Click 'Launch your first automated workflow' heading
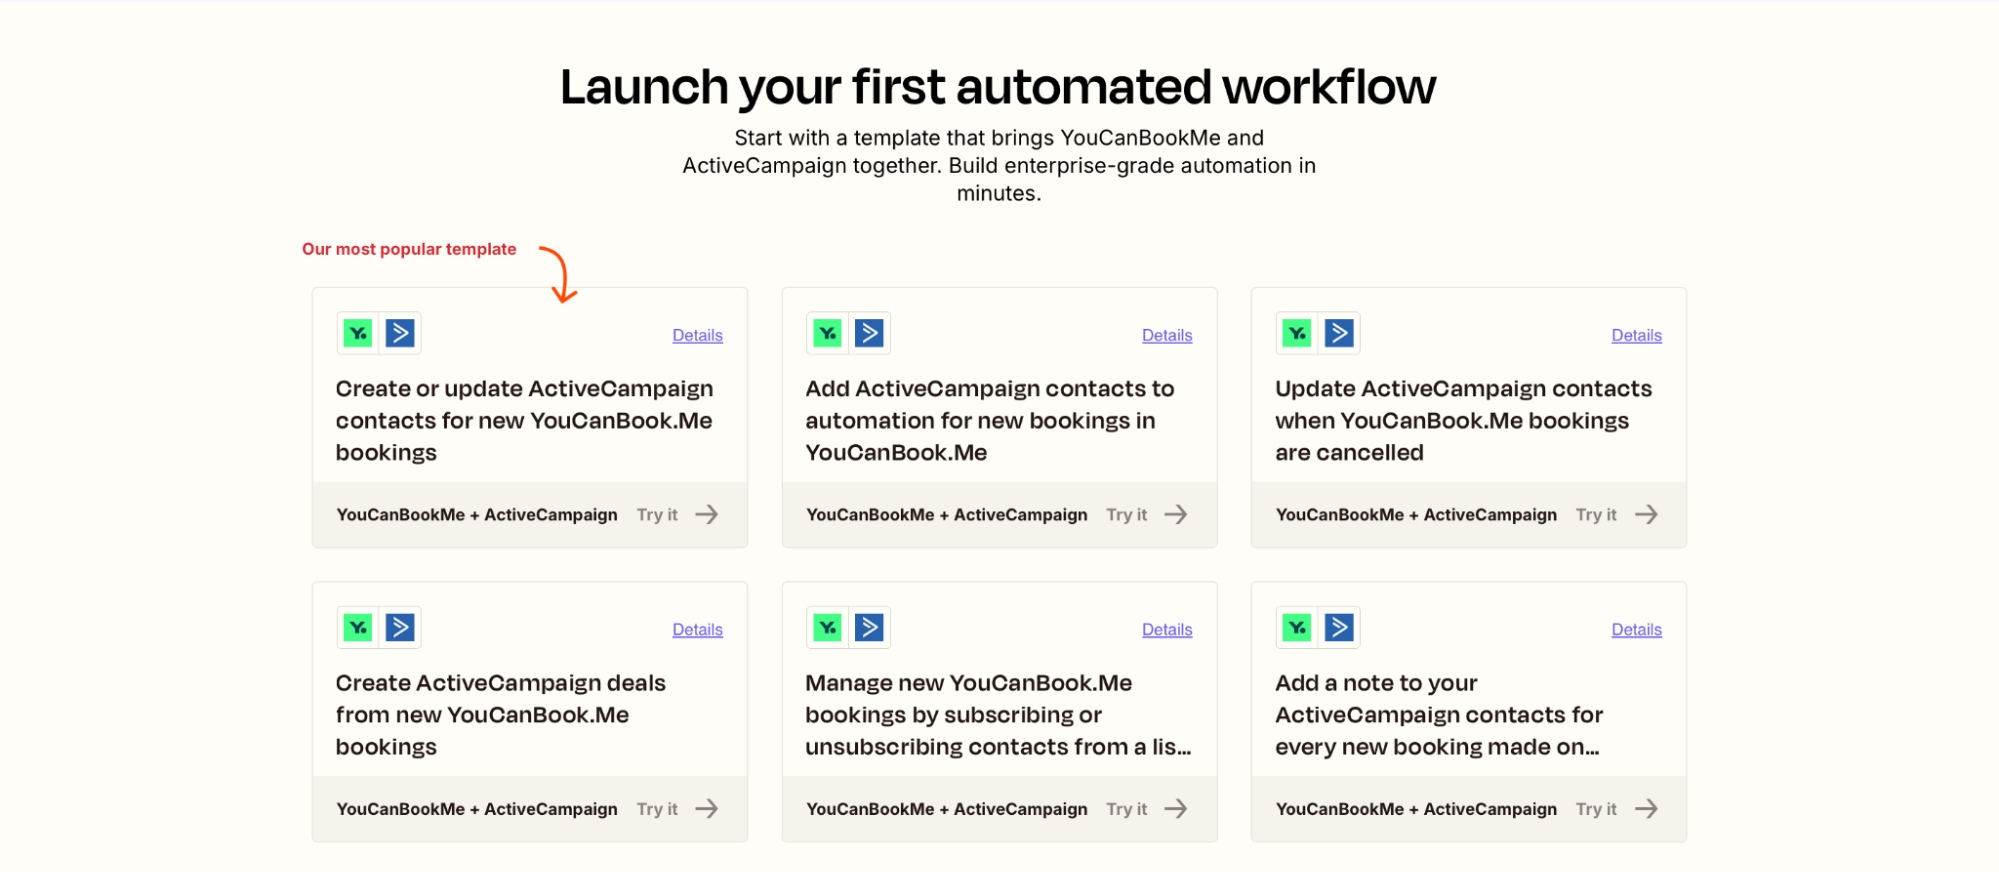1999x872 pixels. point(998,87)
